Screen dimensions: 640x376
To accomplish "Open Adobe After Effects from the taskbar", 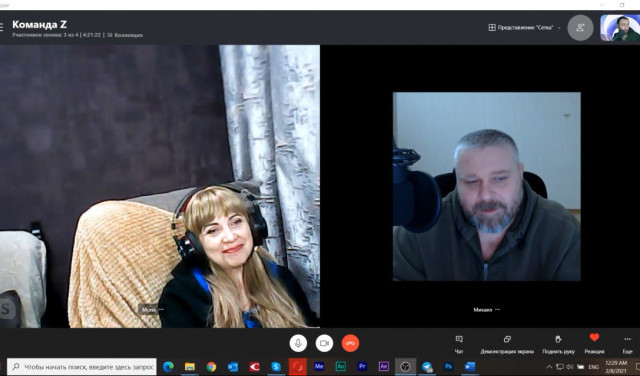I will click(x=383, y=367).
